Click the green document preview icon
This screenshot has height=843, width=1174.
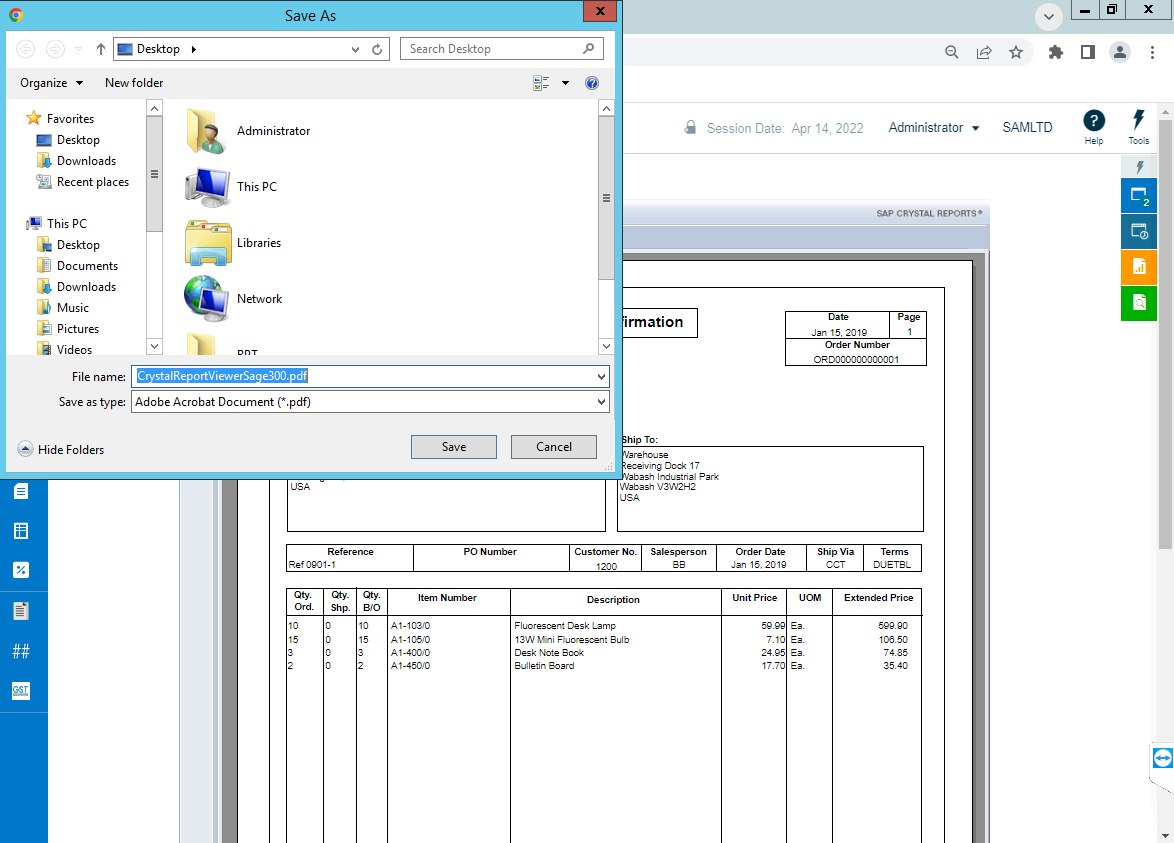(x=1138, y=303)
